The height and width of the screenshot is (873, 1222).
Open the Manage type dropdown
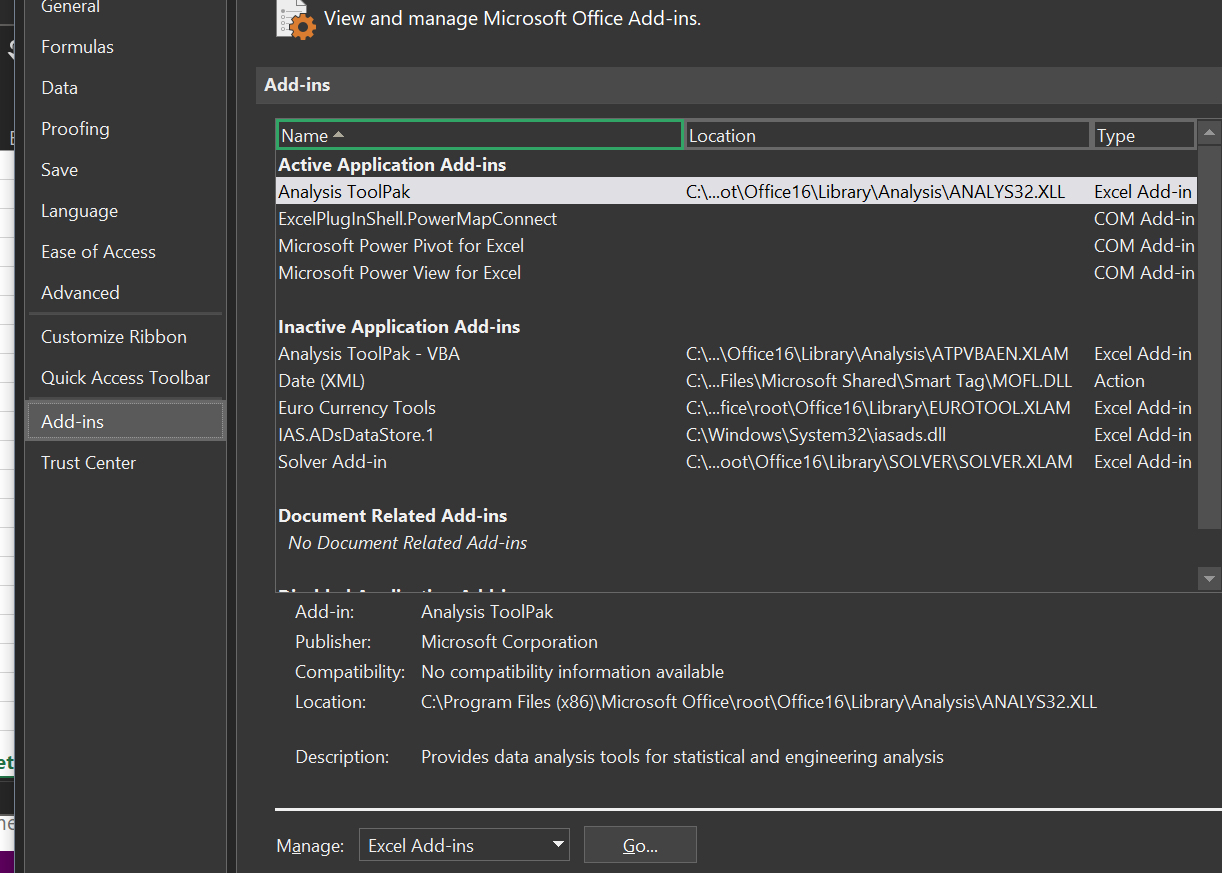(463, 845)
